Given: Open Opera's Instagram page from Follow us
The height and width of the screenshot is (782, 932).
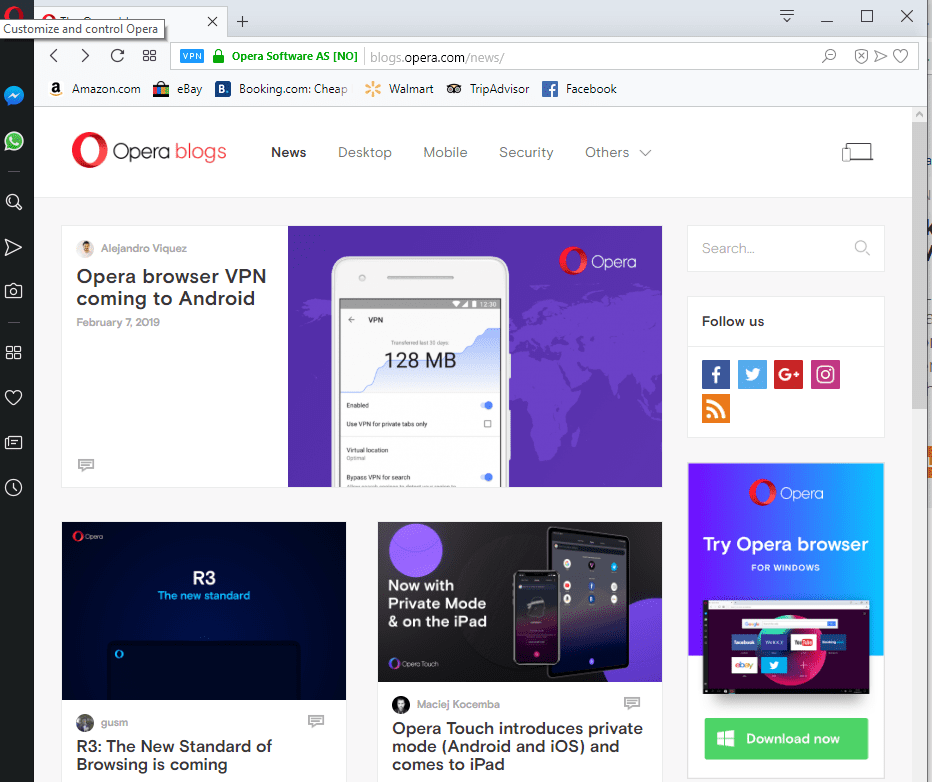Looking at the screenshot, I should 825,374.
